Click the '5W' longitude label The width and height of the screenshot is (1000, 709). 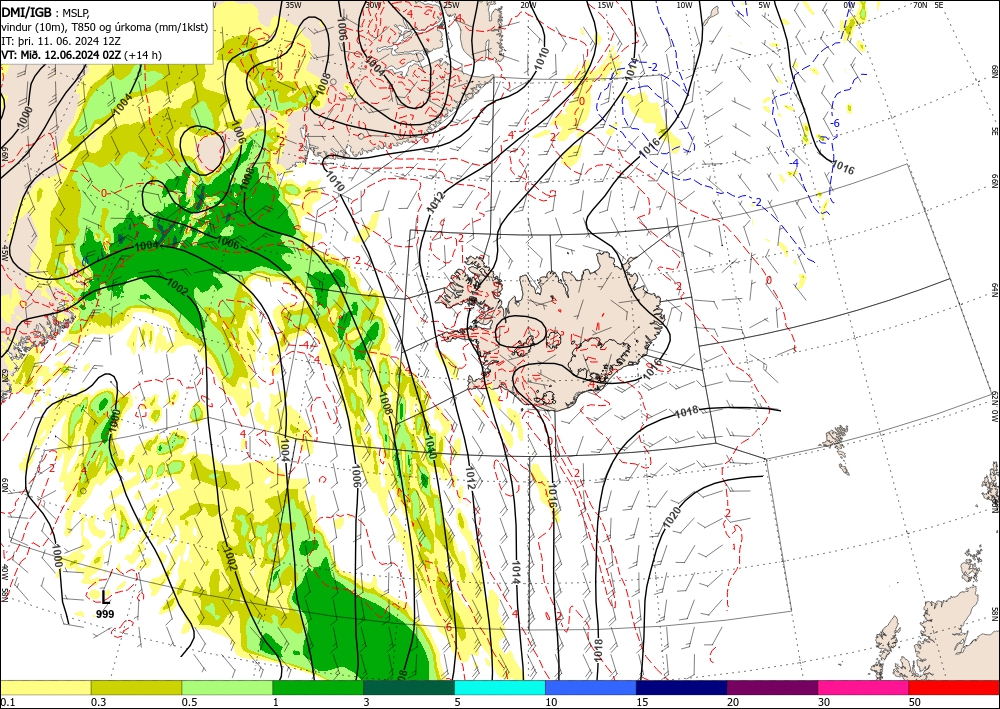coord(764,5)
